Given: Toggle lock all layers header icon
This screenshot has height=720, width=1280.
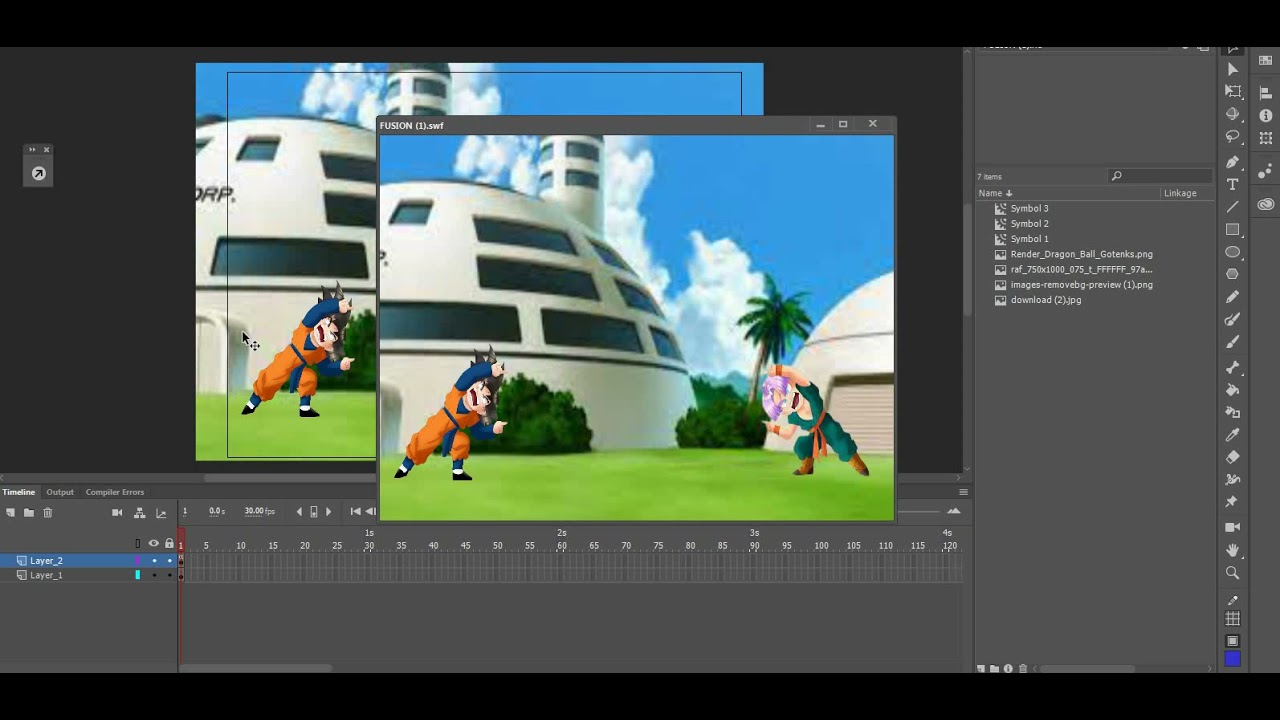Looking at the screenshot, I should pos(169,544).
